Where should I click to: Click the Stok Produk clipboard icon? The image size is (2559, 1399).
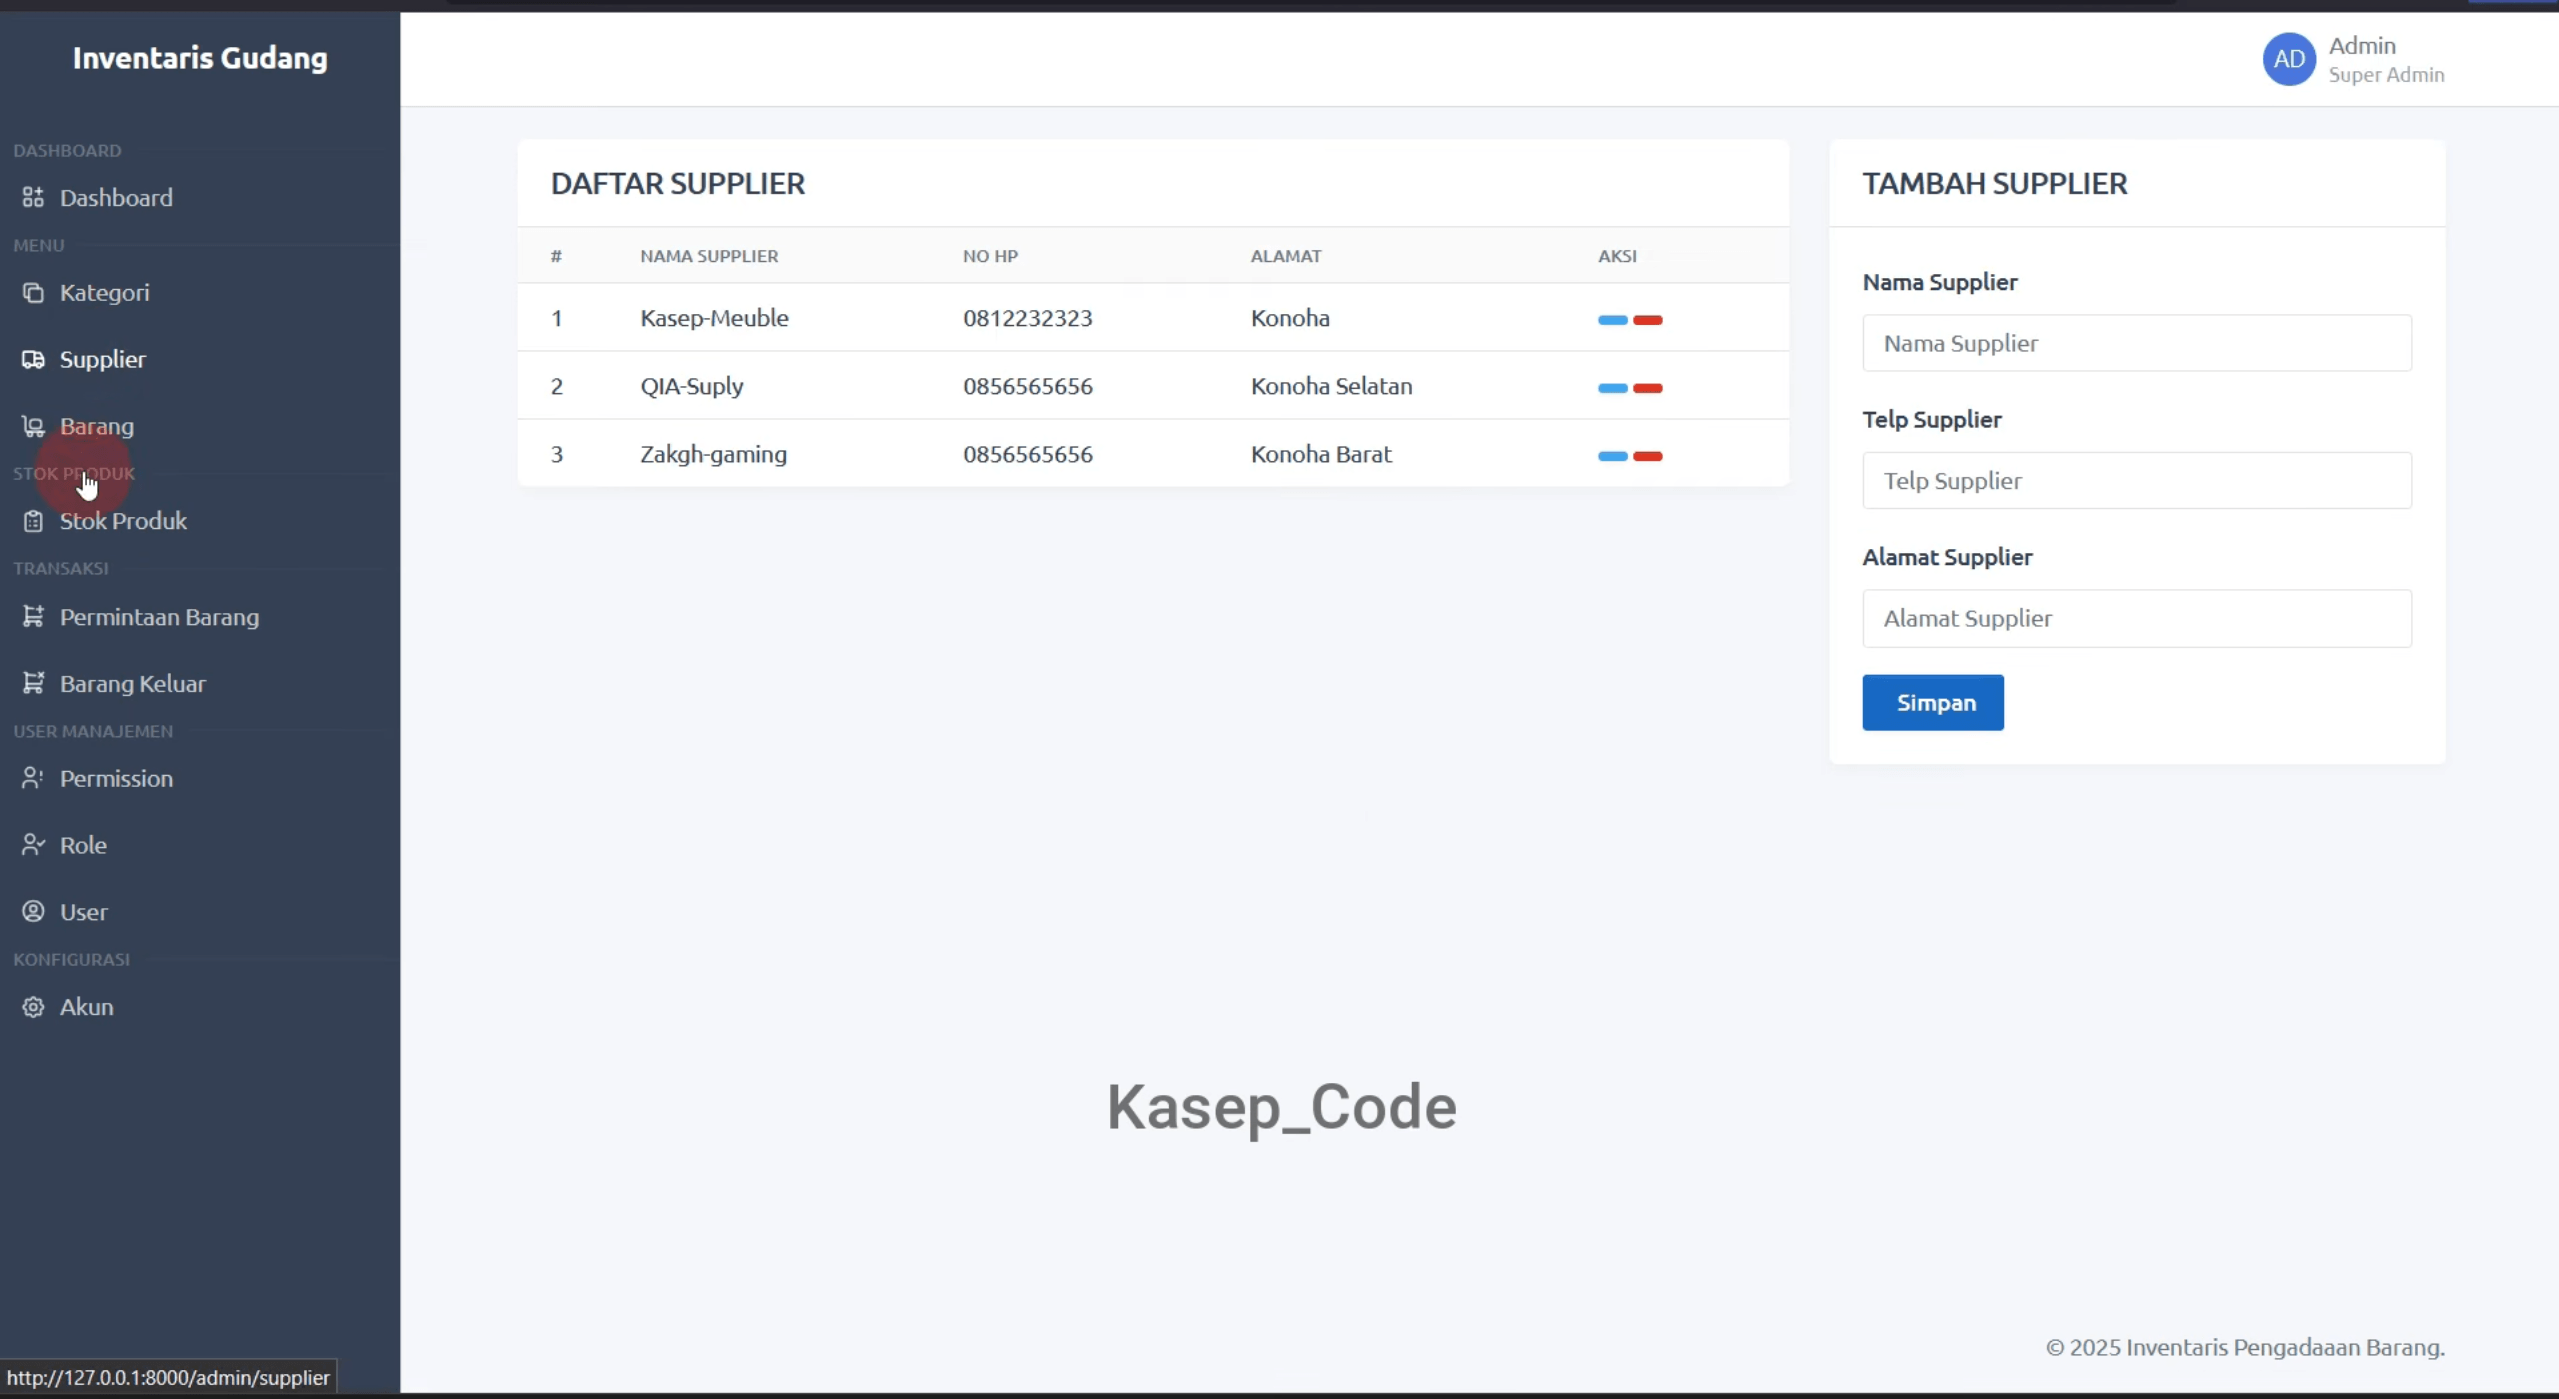click(x=33, y=521)
